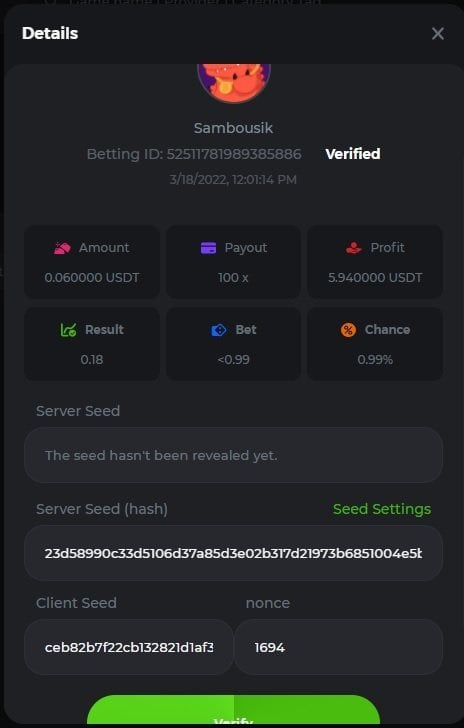Screen dimensions: 464x728
Task: Click the green Result chart icon
Action: 69,330
